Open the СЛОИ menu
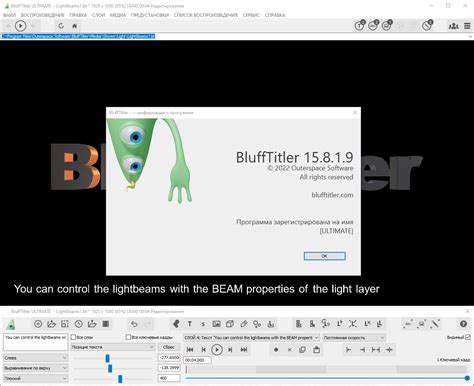 98,15
